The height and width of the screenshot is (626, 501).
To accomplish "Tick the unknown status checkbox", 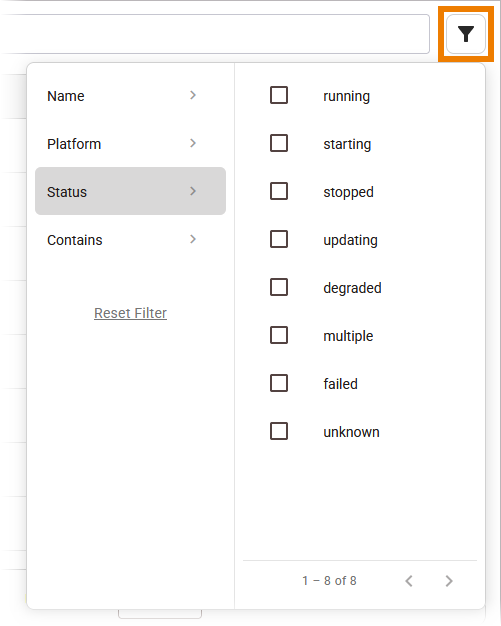I will pos(279,432).
